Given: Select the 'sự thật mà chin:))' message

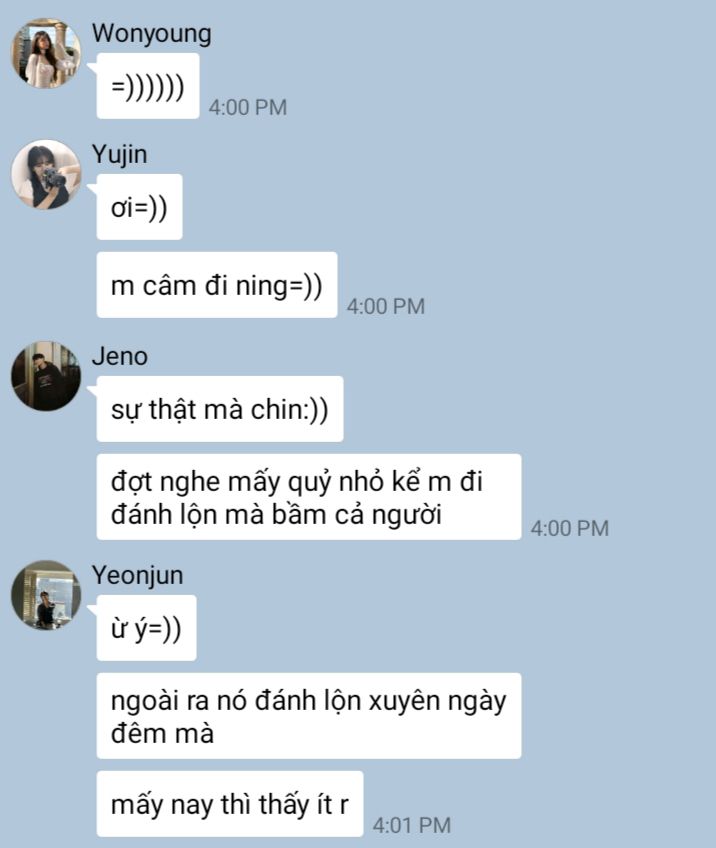Looking at the screenshot, I should coord(220,409).
